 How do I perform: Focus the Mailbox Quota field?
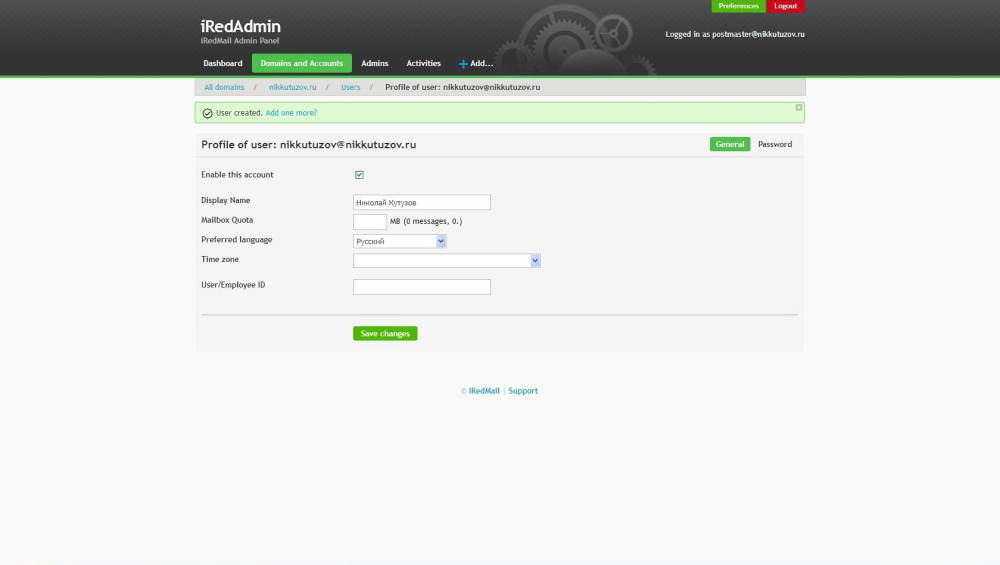coord(370,221)
